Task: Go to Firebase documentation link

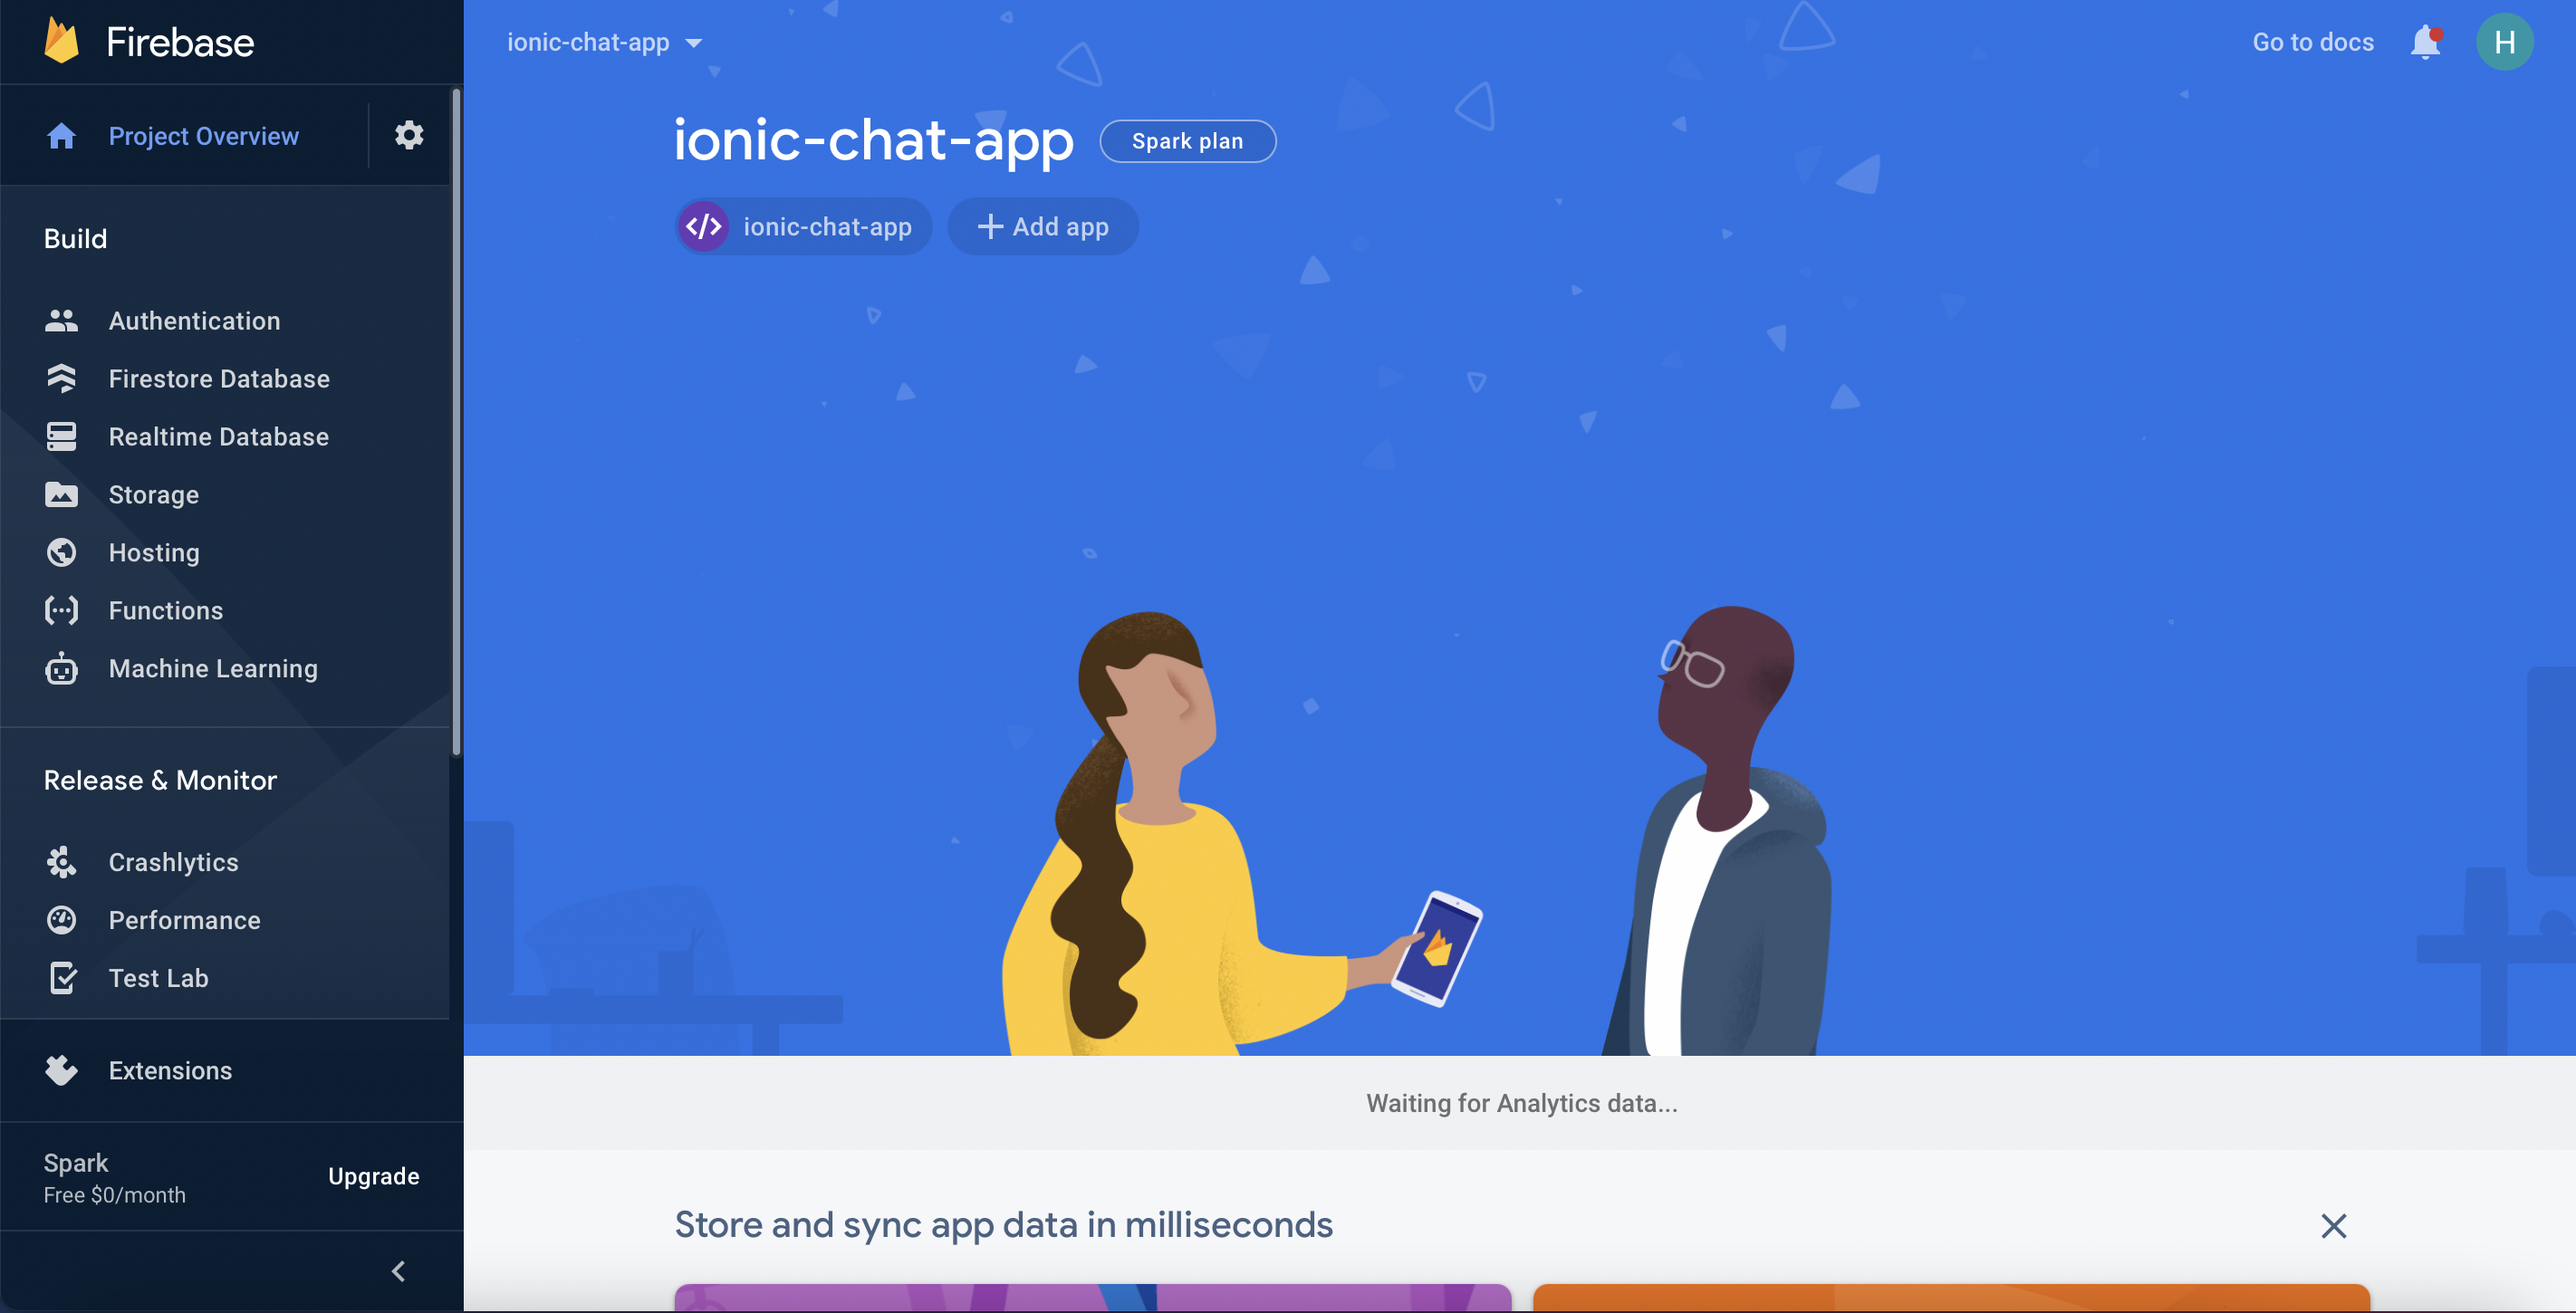Action: pos(2313,43)
